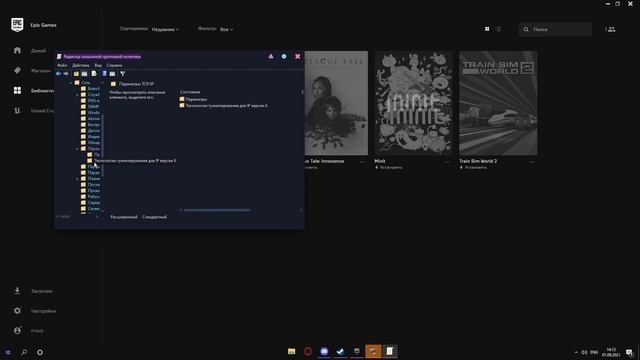Open Home in Epic Games sidebar
This screenshot has width=640, height=360.
29,51
